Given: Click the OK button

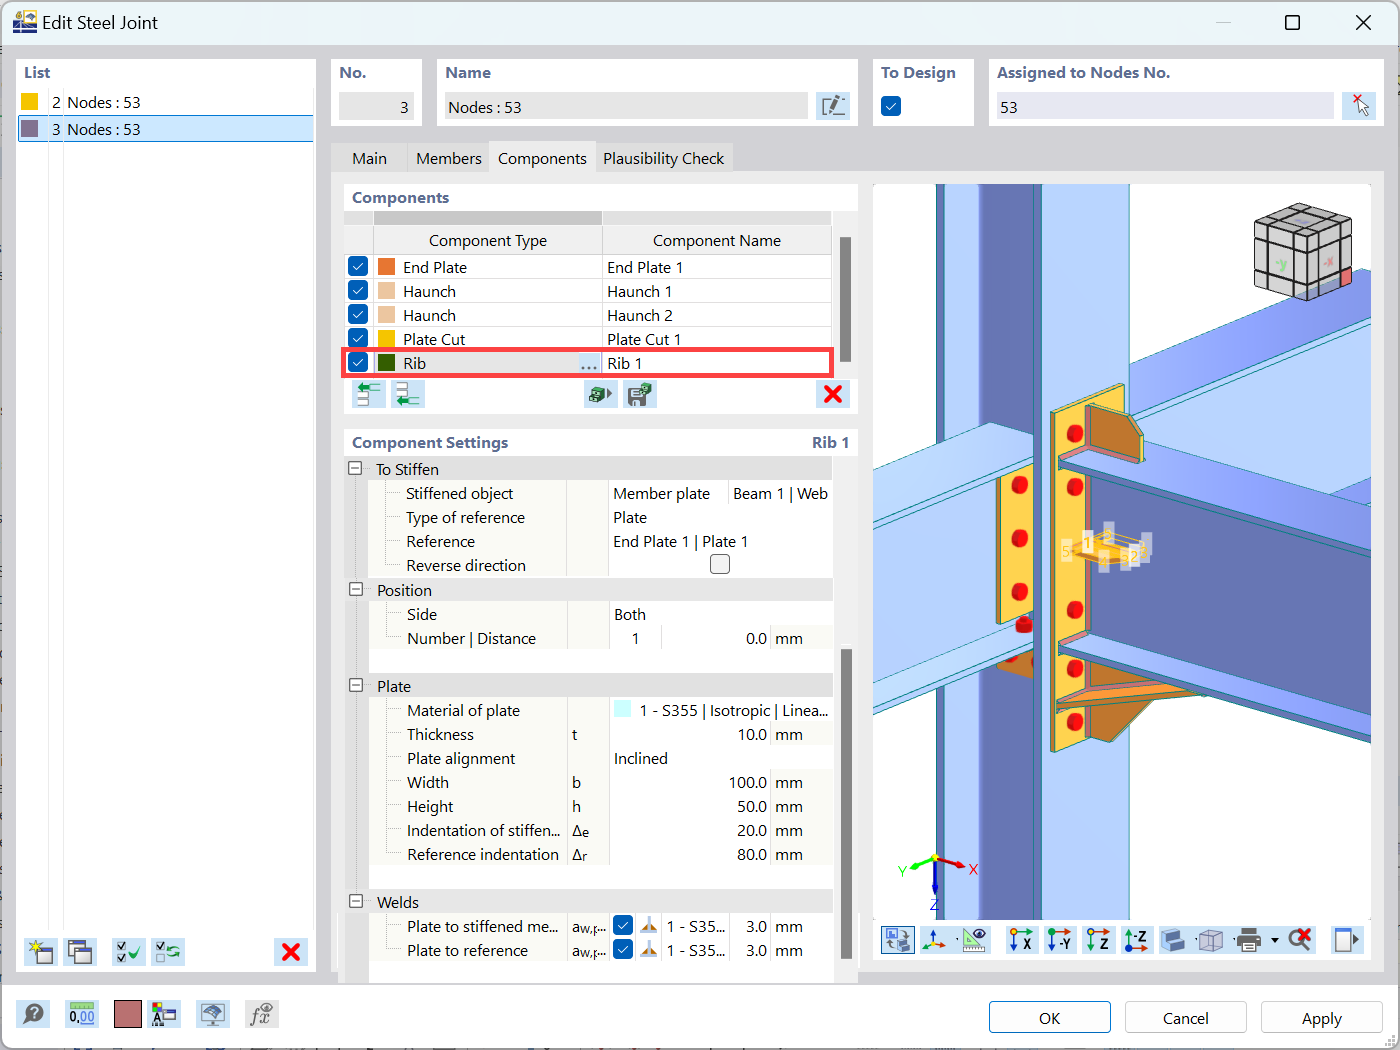Looking at the screenshot, I should pyautogui.click(x=1049, y=1017).
